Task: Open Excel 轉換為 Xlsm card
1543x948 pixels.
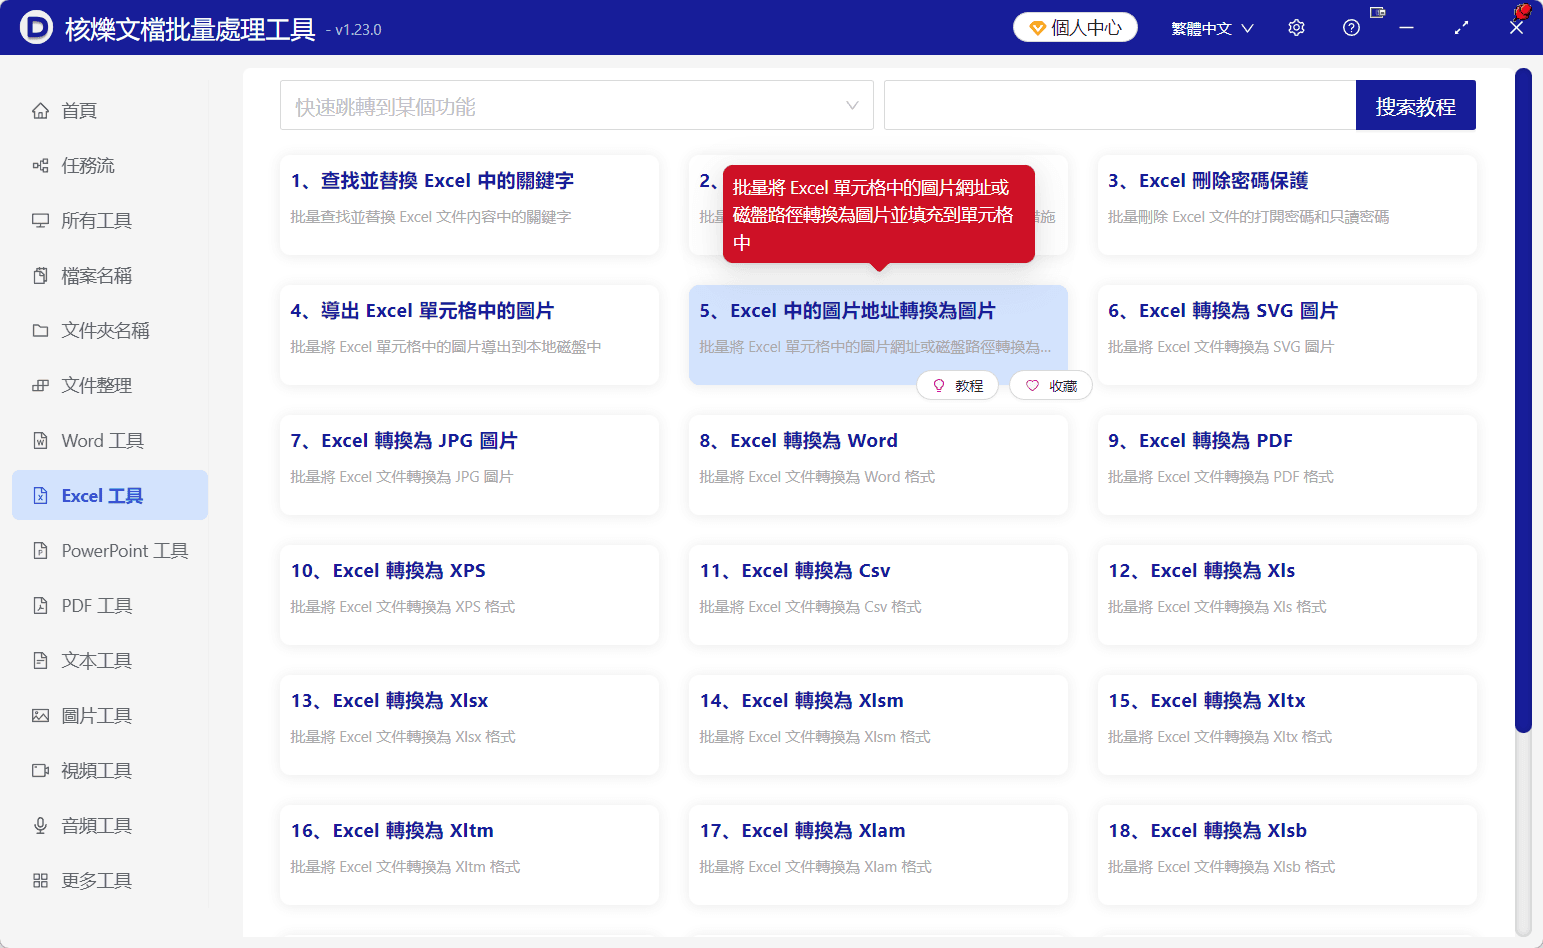Action: click(878, 725)
